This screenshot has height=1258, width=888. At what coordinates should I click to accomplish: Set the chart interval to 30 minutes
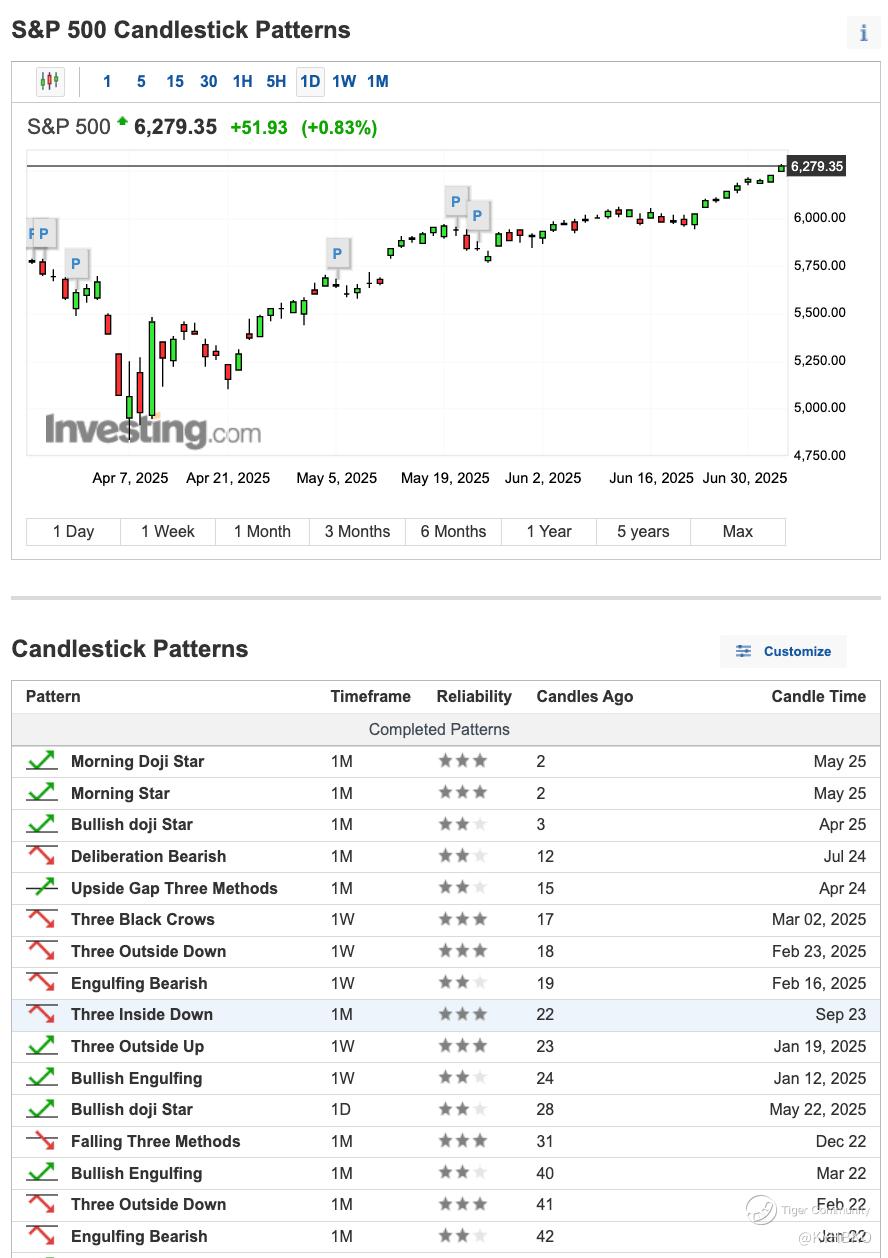209,82
